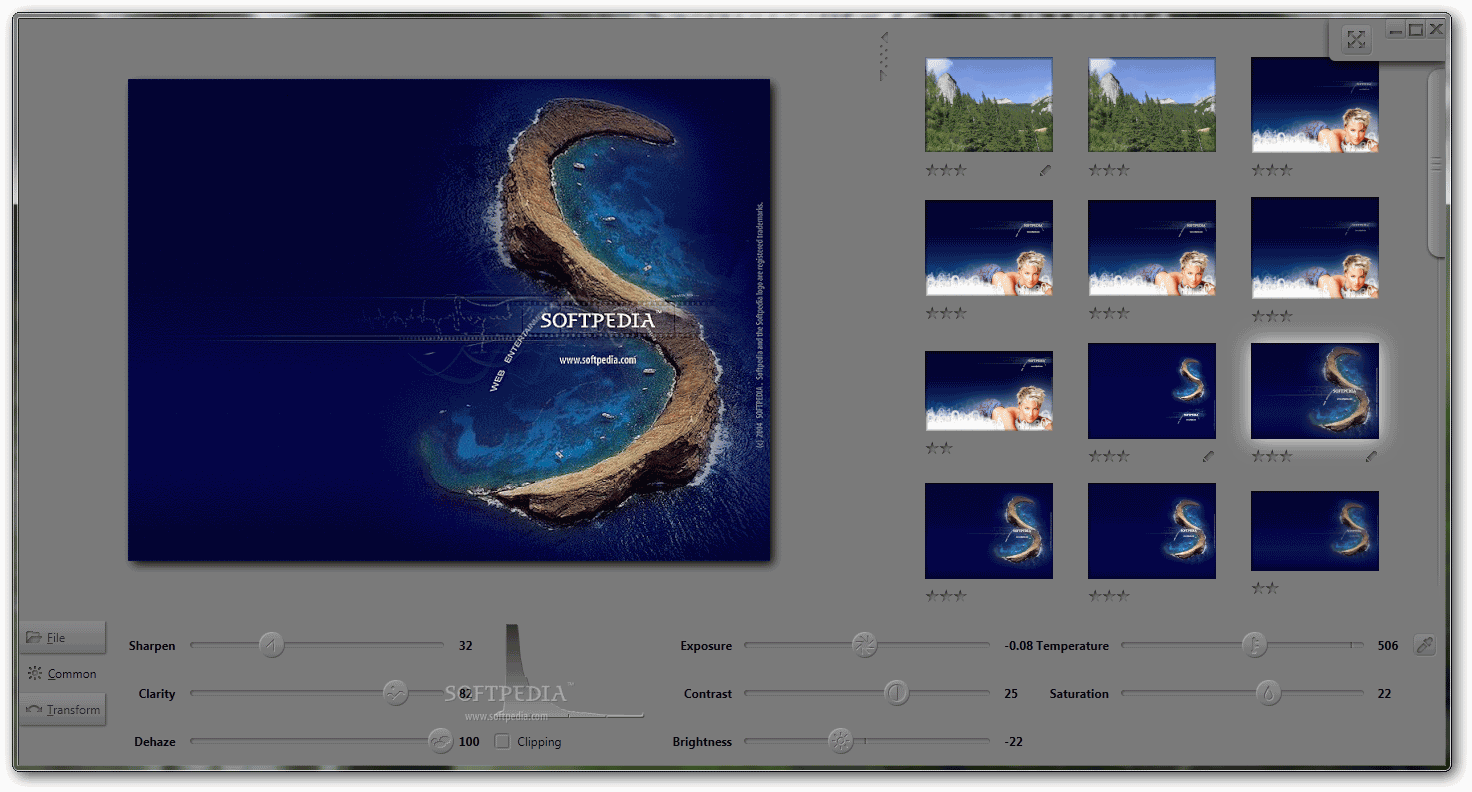Click the Saturation label
This screenshot has height=792, width=1472.
pyautogui.click(x=1079, y=694)
